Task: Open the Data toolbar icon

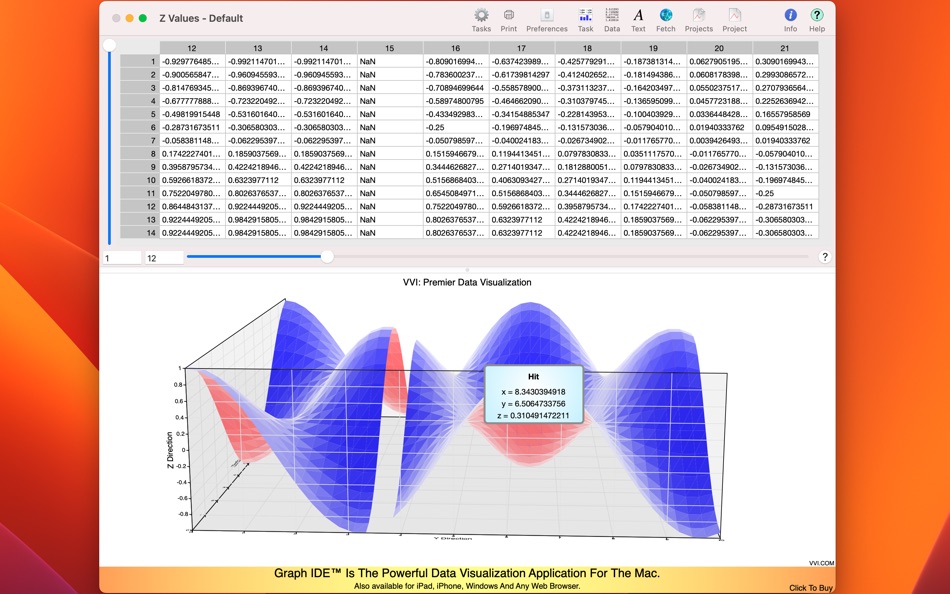Action: [612, 16]
